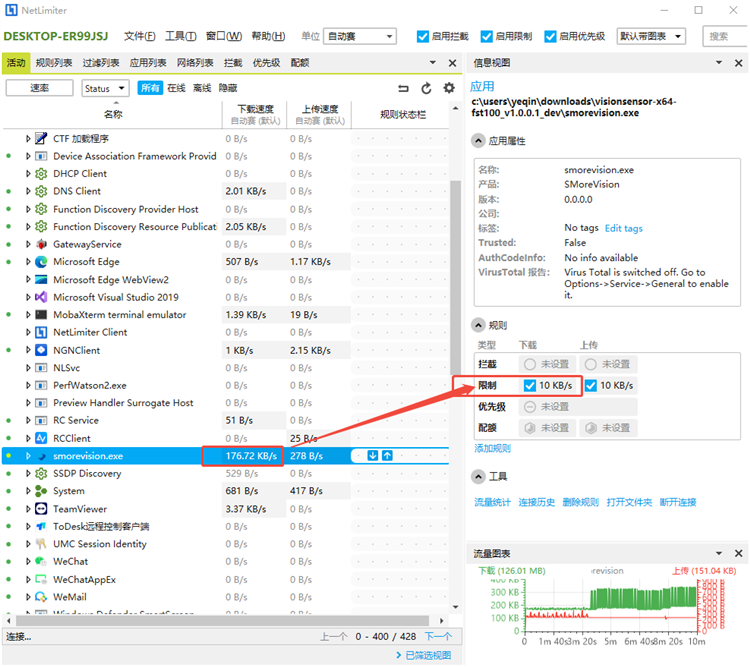Click the refresh arrow icon above the list
The image size is (750, 667).
[x=426, y=88]
